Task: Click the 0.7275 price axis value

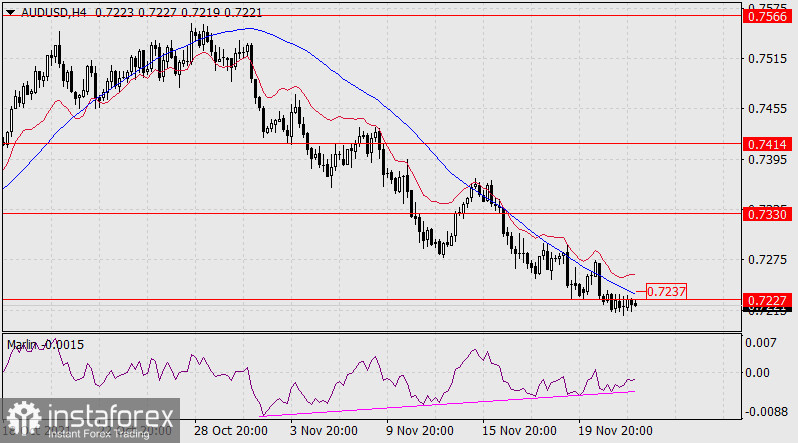Action: pos(766,260)
